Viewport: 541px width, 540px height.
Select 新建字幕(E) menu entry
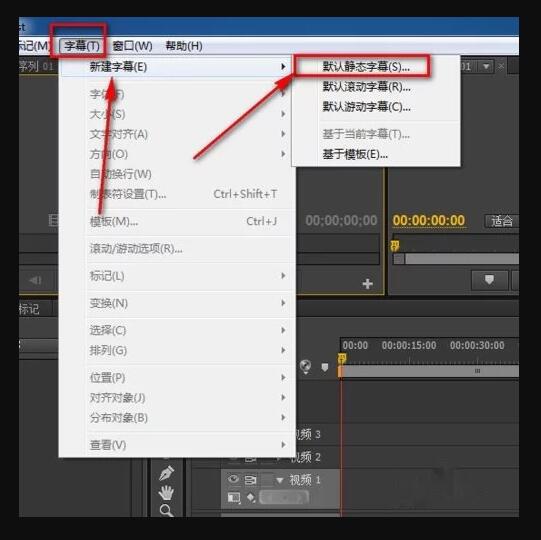click(x=178, y=67)
